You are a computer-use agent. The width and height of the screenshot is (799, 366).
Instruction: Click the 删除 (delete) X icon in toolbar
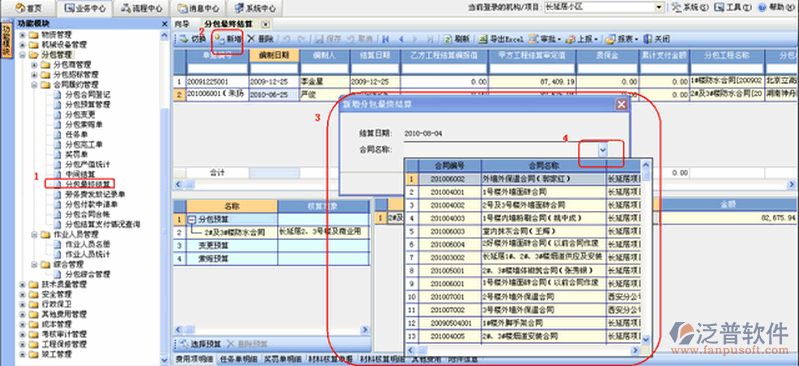point(251,39)
